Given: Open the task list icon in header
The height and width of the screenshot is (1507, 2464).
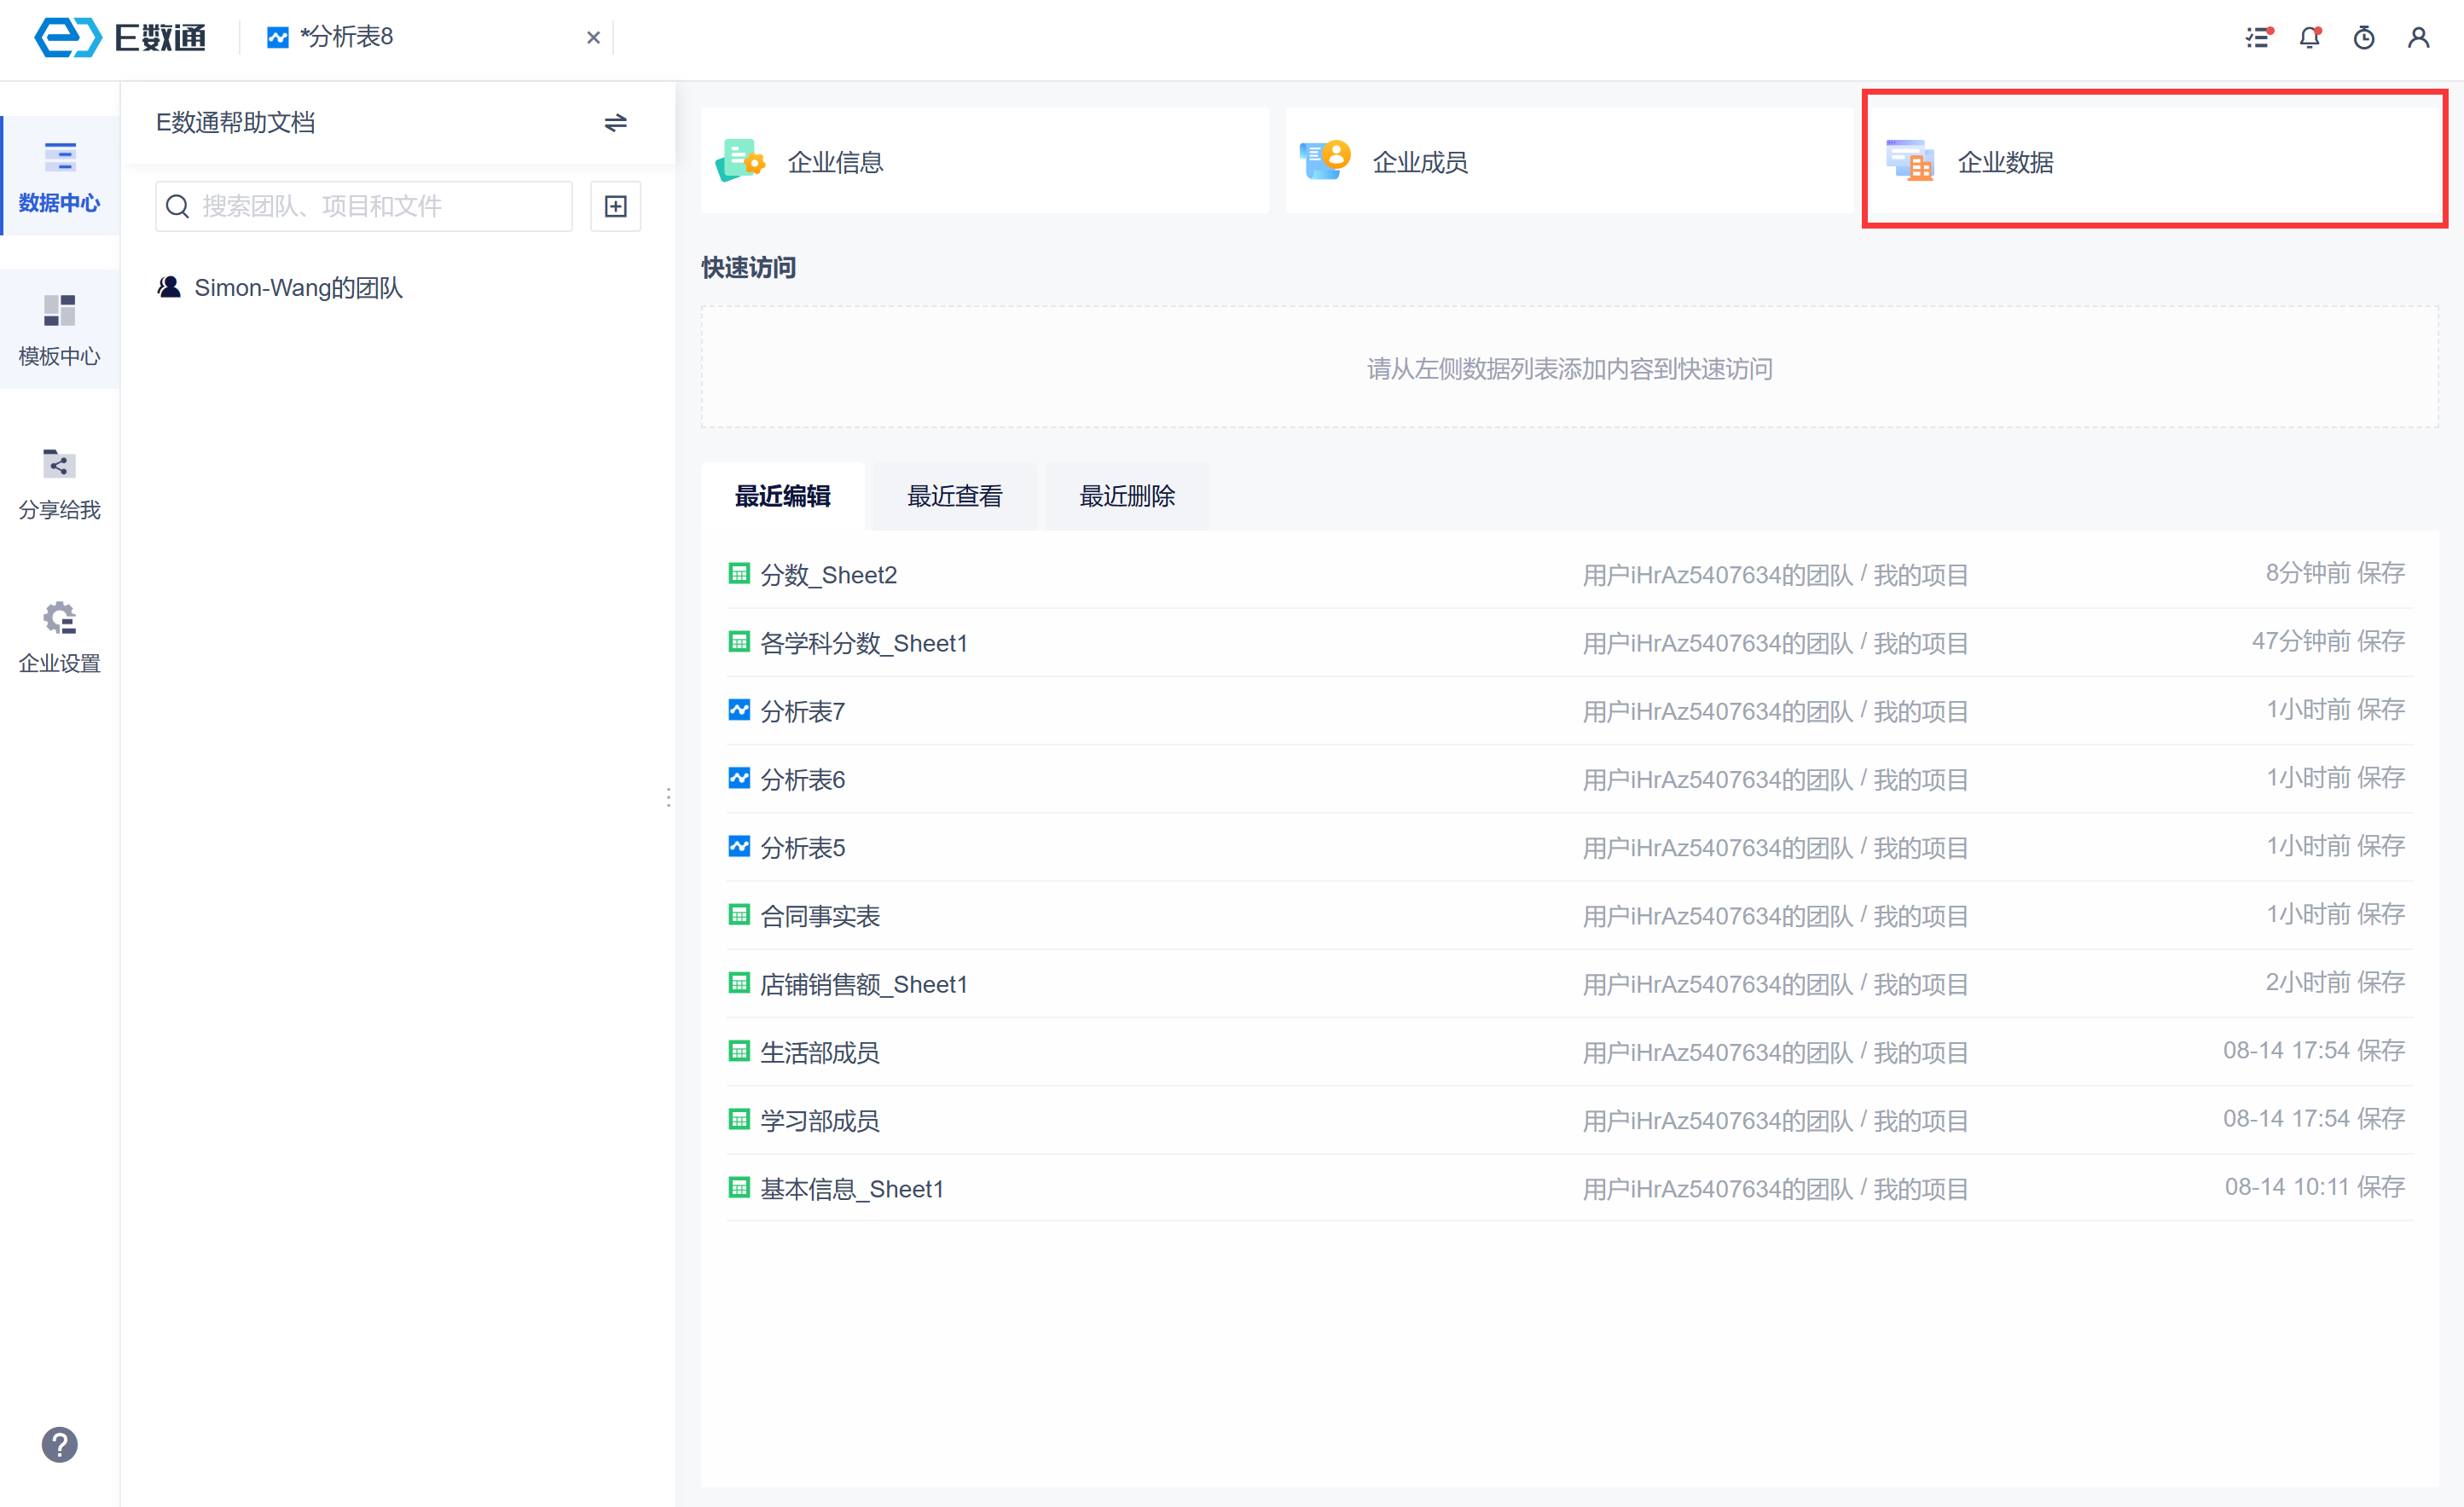Looking at the screenshot, I should (2257, 38).
